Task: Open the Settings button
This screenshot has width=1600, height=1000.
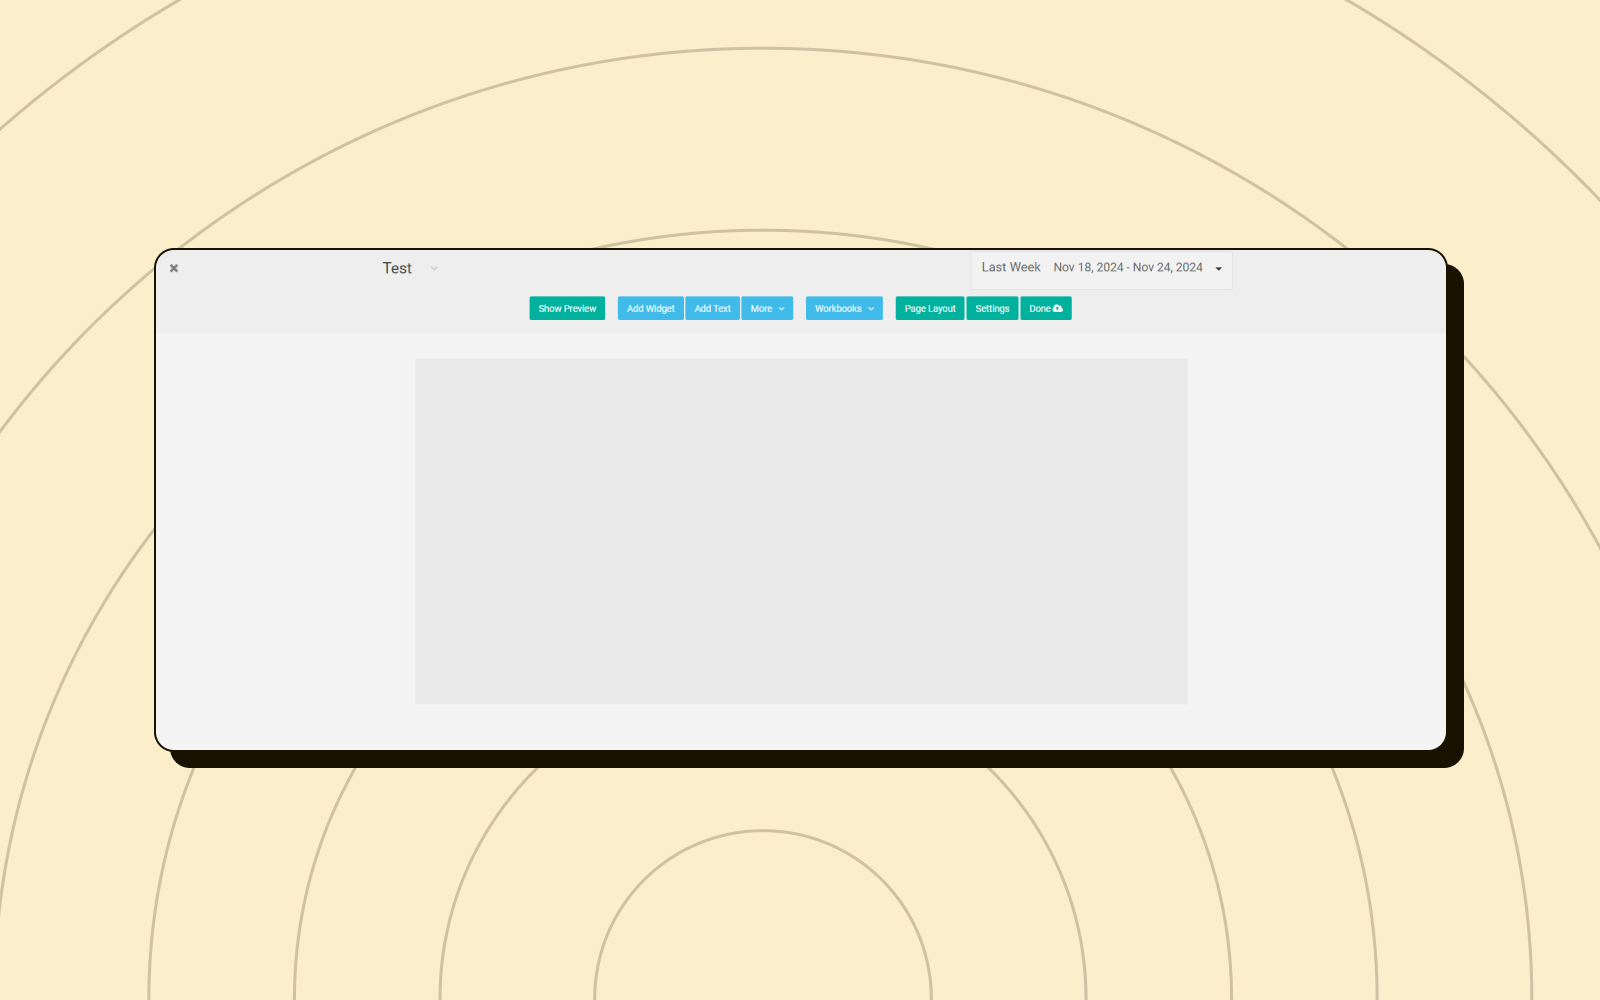Action: tap(992, 308)
